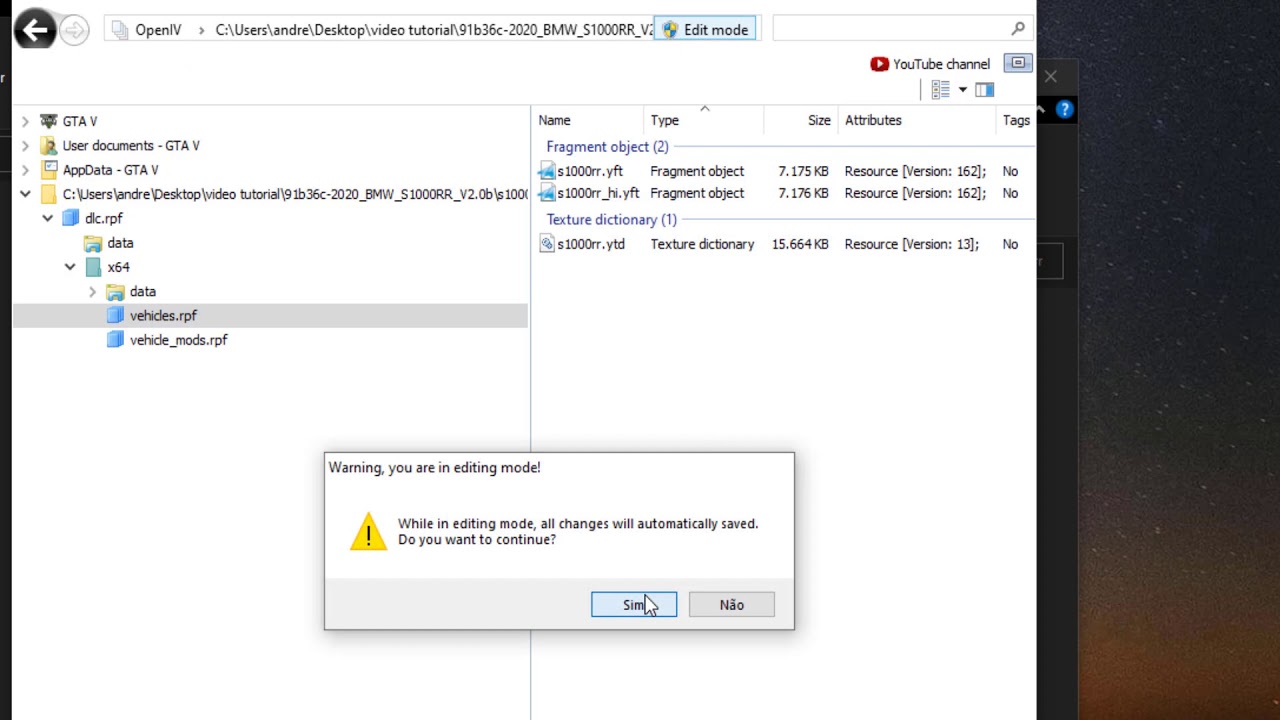The image size is (1280, 720).
Task: Select the s1000rr_hi.yft file
Action: 598,193
